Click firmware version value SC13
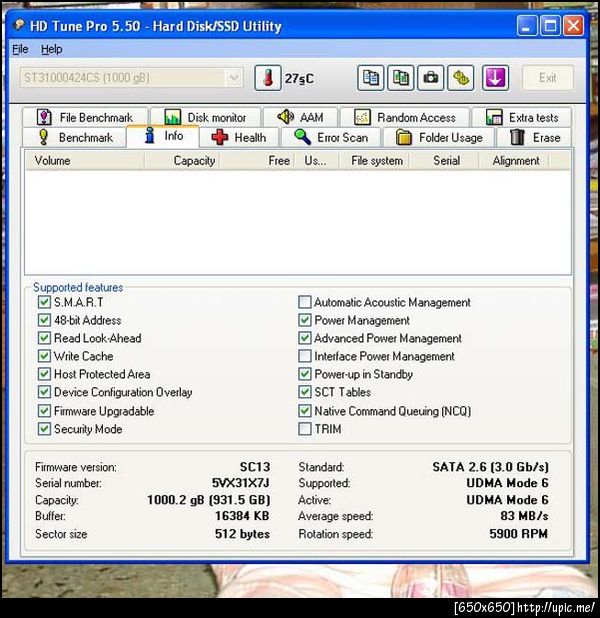The image size is (600, 618). coord(255,467)
